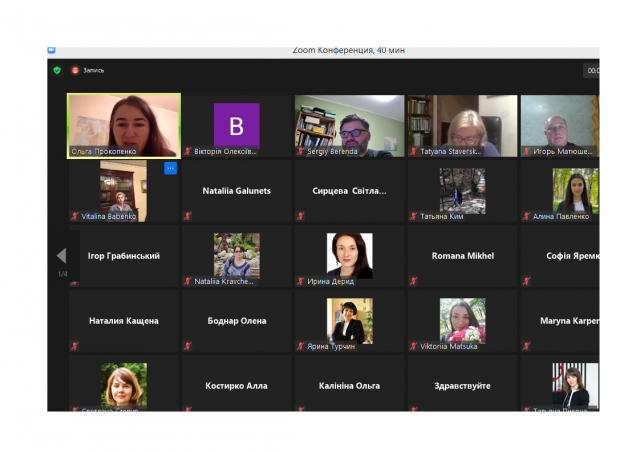Click the 1/4 page indicator
640x452 pixels.
(62, 274)
